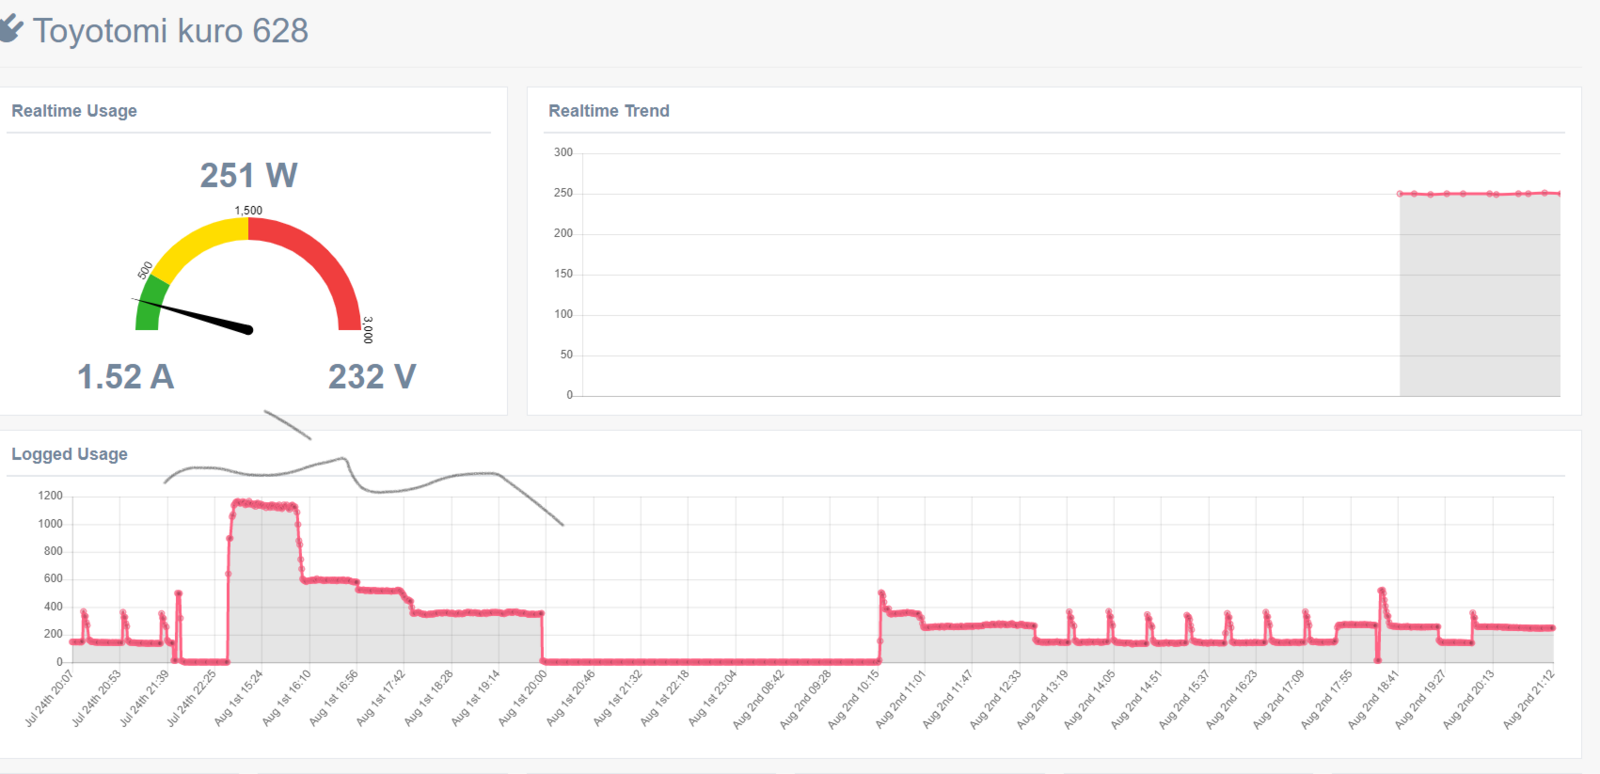Screen dimensions: 1600x774
Task: Select the 251 W power reading
Action: point(249,175)
